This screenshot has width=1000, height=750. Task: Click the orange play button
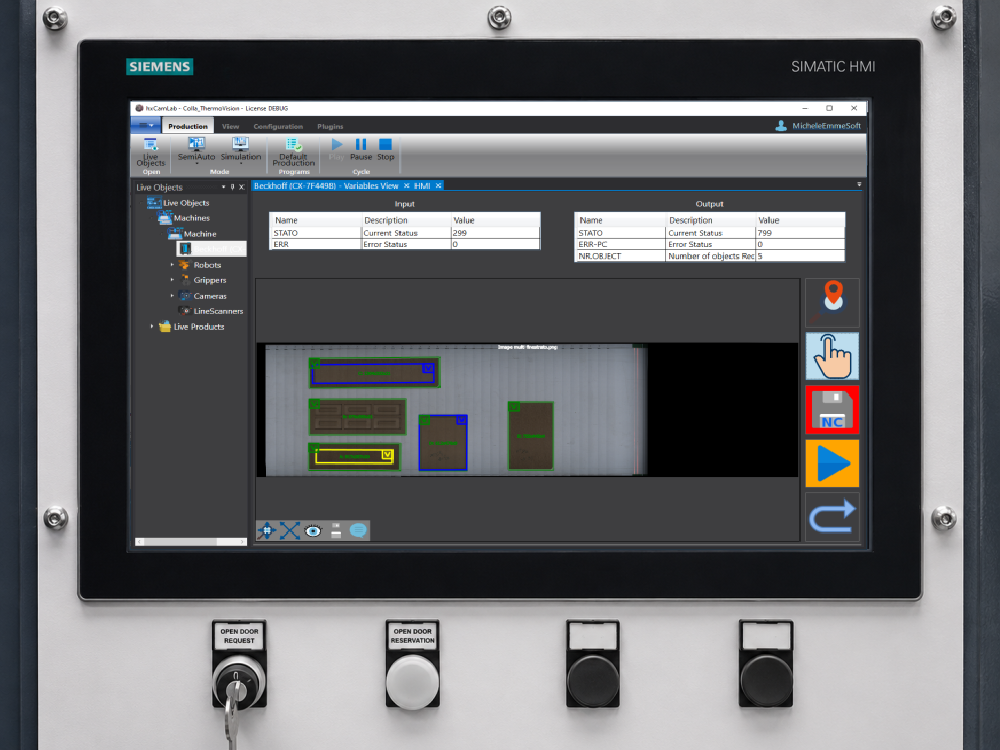click(x=832, y=463)
